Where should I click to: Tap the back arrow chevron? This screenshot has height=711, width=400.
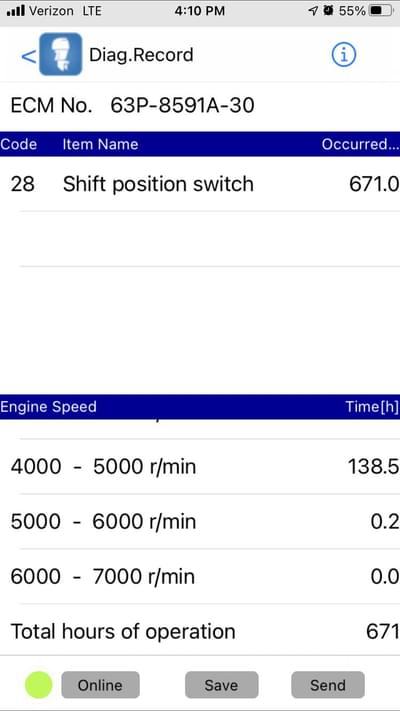(28, 57)
